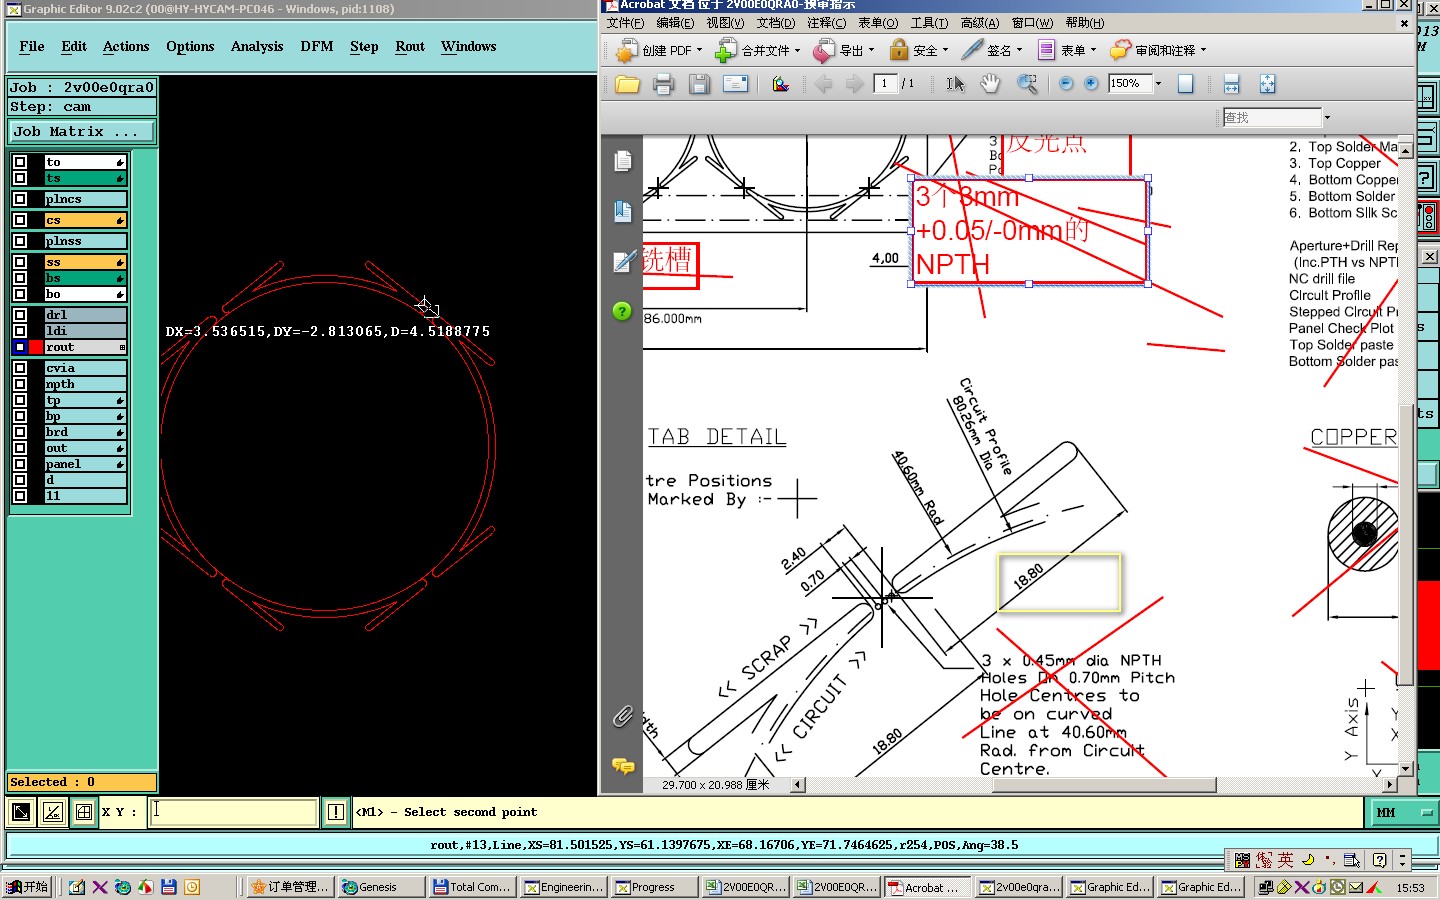Open the Pages panel in Acrobat sidebar
1440x900 pixels.
pos(622,161)
